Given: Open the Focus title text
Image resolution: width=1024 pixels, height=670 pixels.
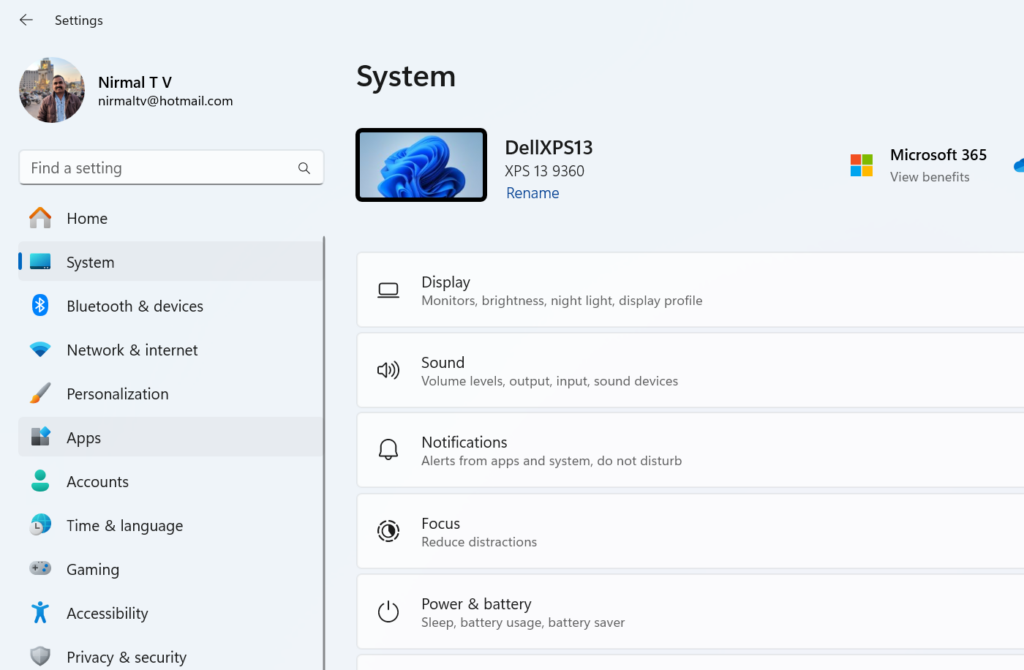Looking at the screenshot, I should (x=441, y=523).
